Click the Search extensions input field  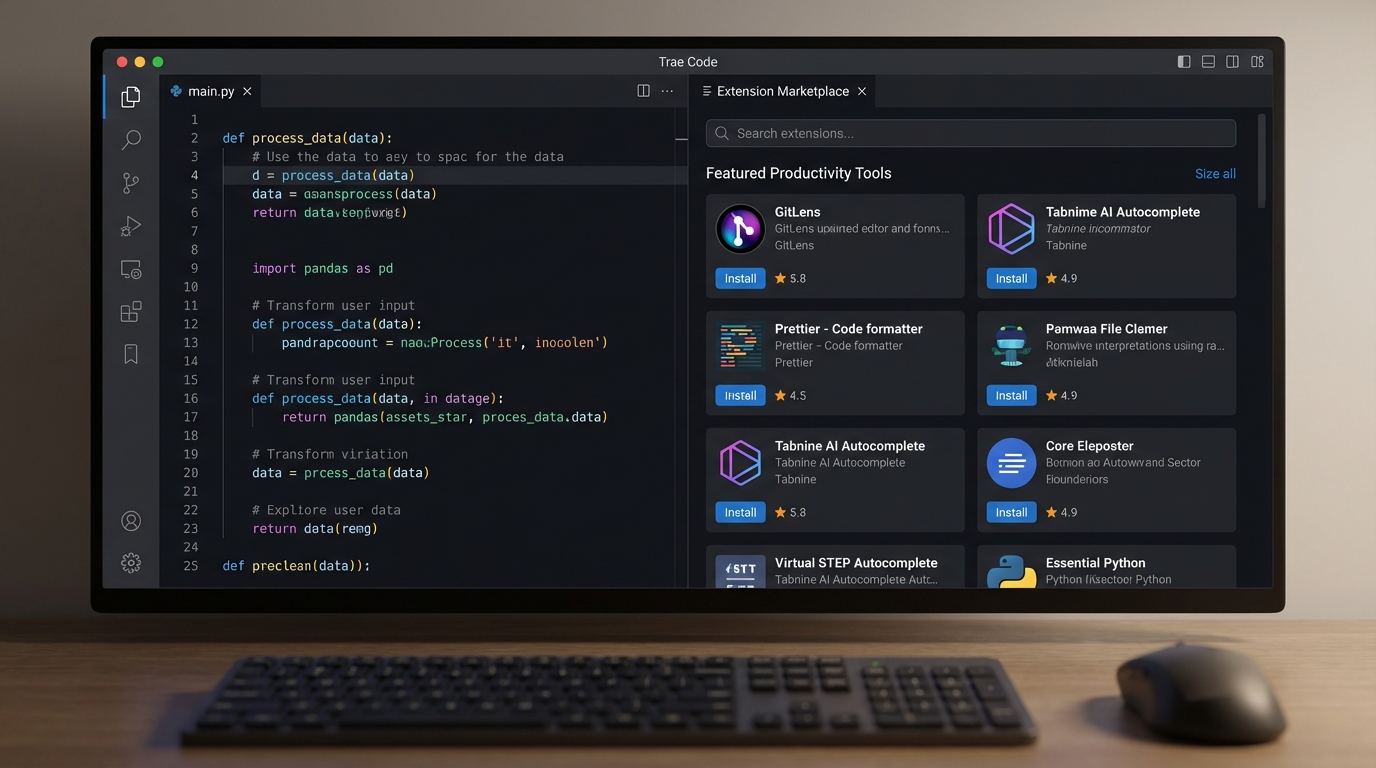(970, 133)
